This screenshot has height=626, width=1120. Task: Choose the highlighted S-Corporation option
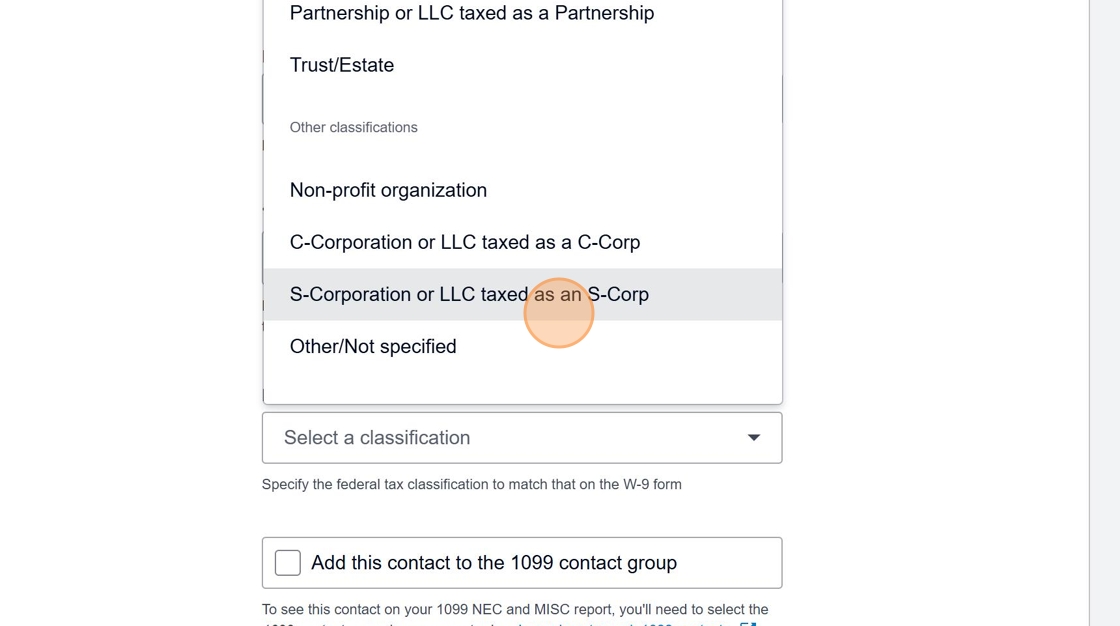point(469,294)
